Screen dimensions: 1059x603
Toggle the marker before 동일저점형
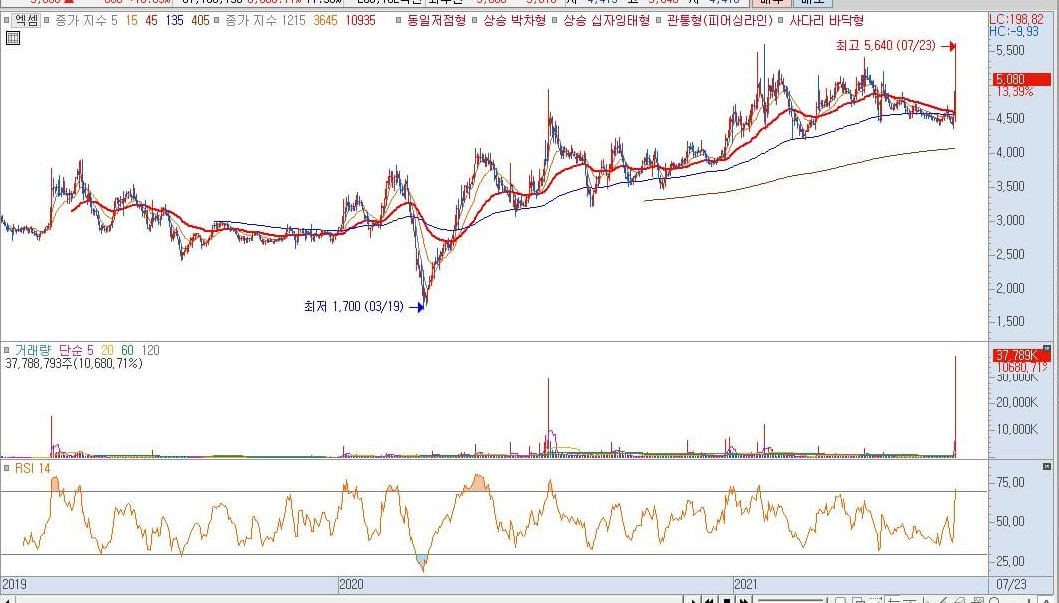coord(398,20)
